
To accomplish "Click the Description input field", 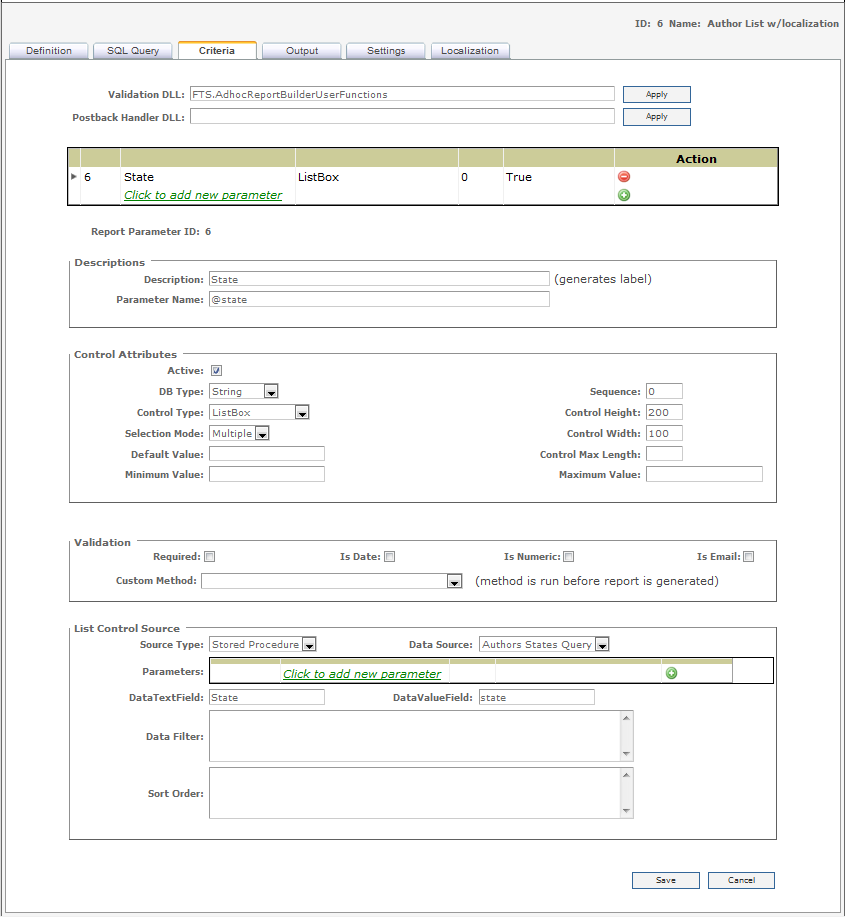I will [379, 279].
